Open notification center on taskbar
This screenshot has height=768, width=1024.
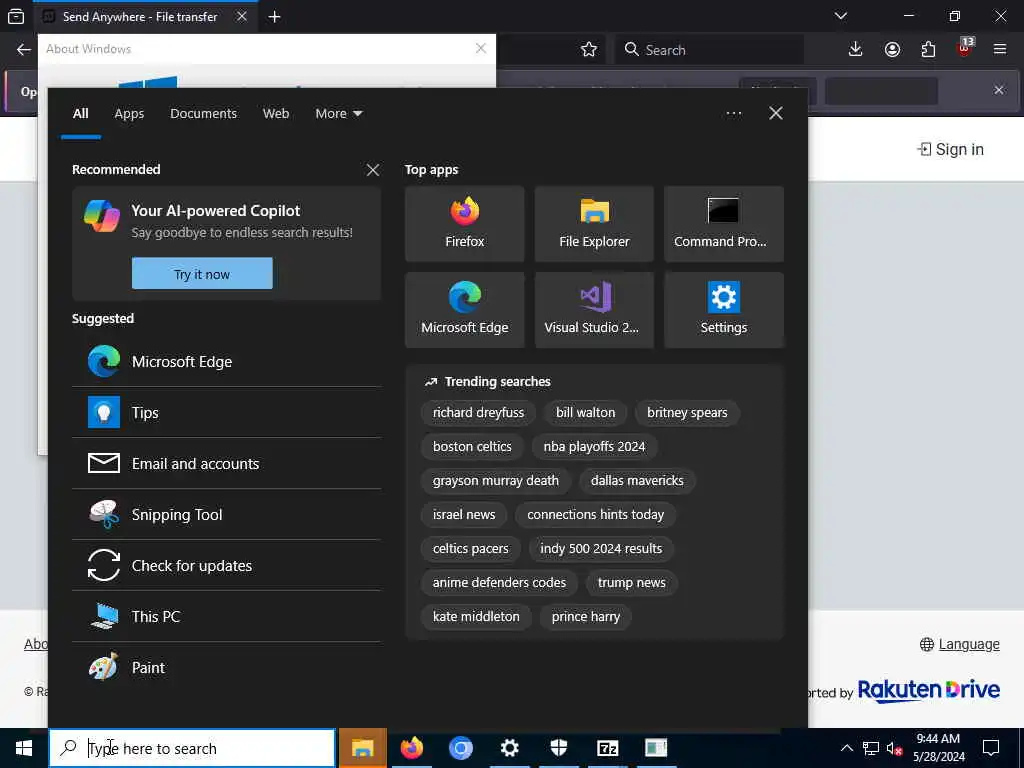991,748
